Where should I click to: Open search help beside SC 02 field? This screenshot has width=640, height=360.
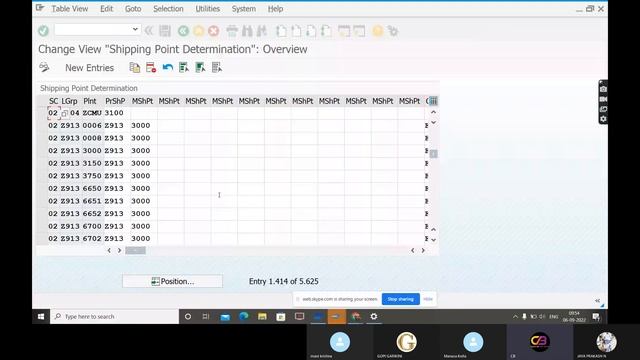click(x=64, y=113)
